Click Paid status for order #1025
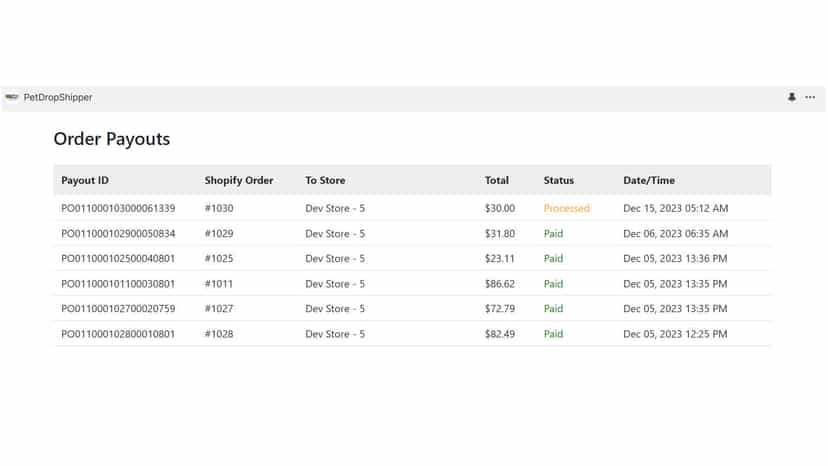 click(553, 258)
